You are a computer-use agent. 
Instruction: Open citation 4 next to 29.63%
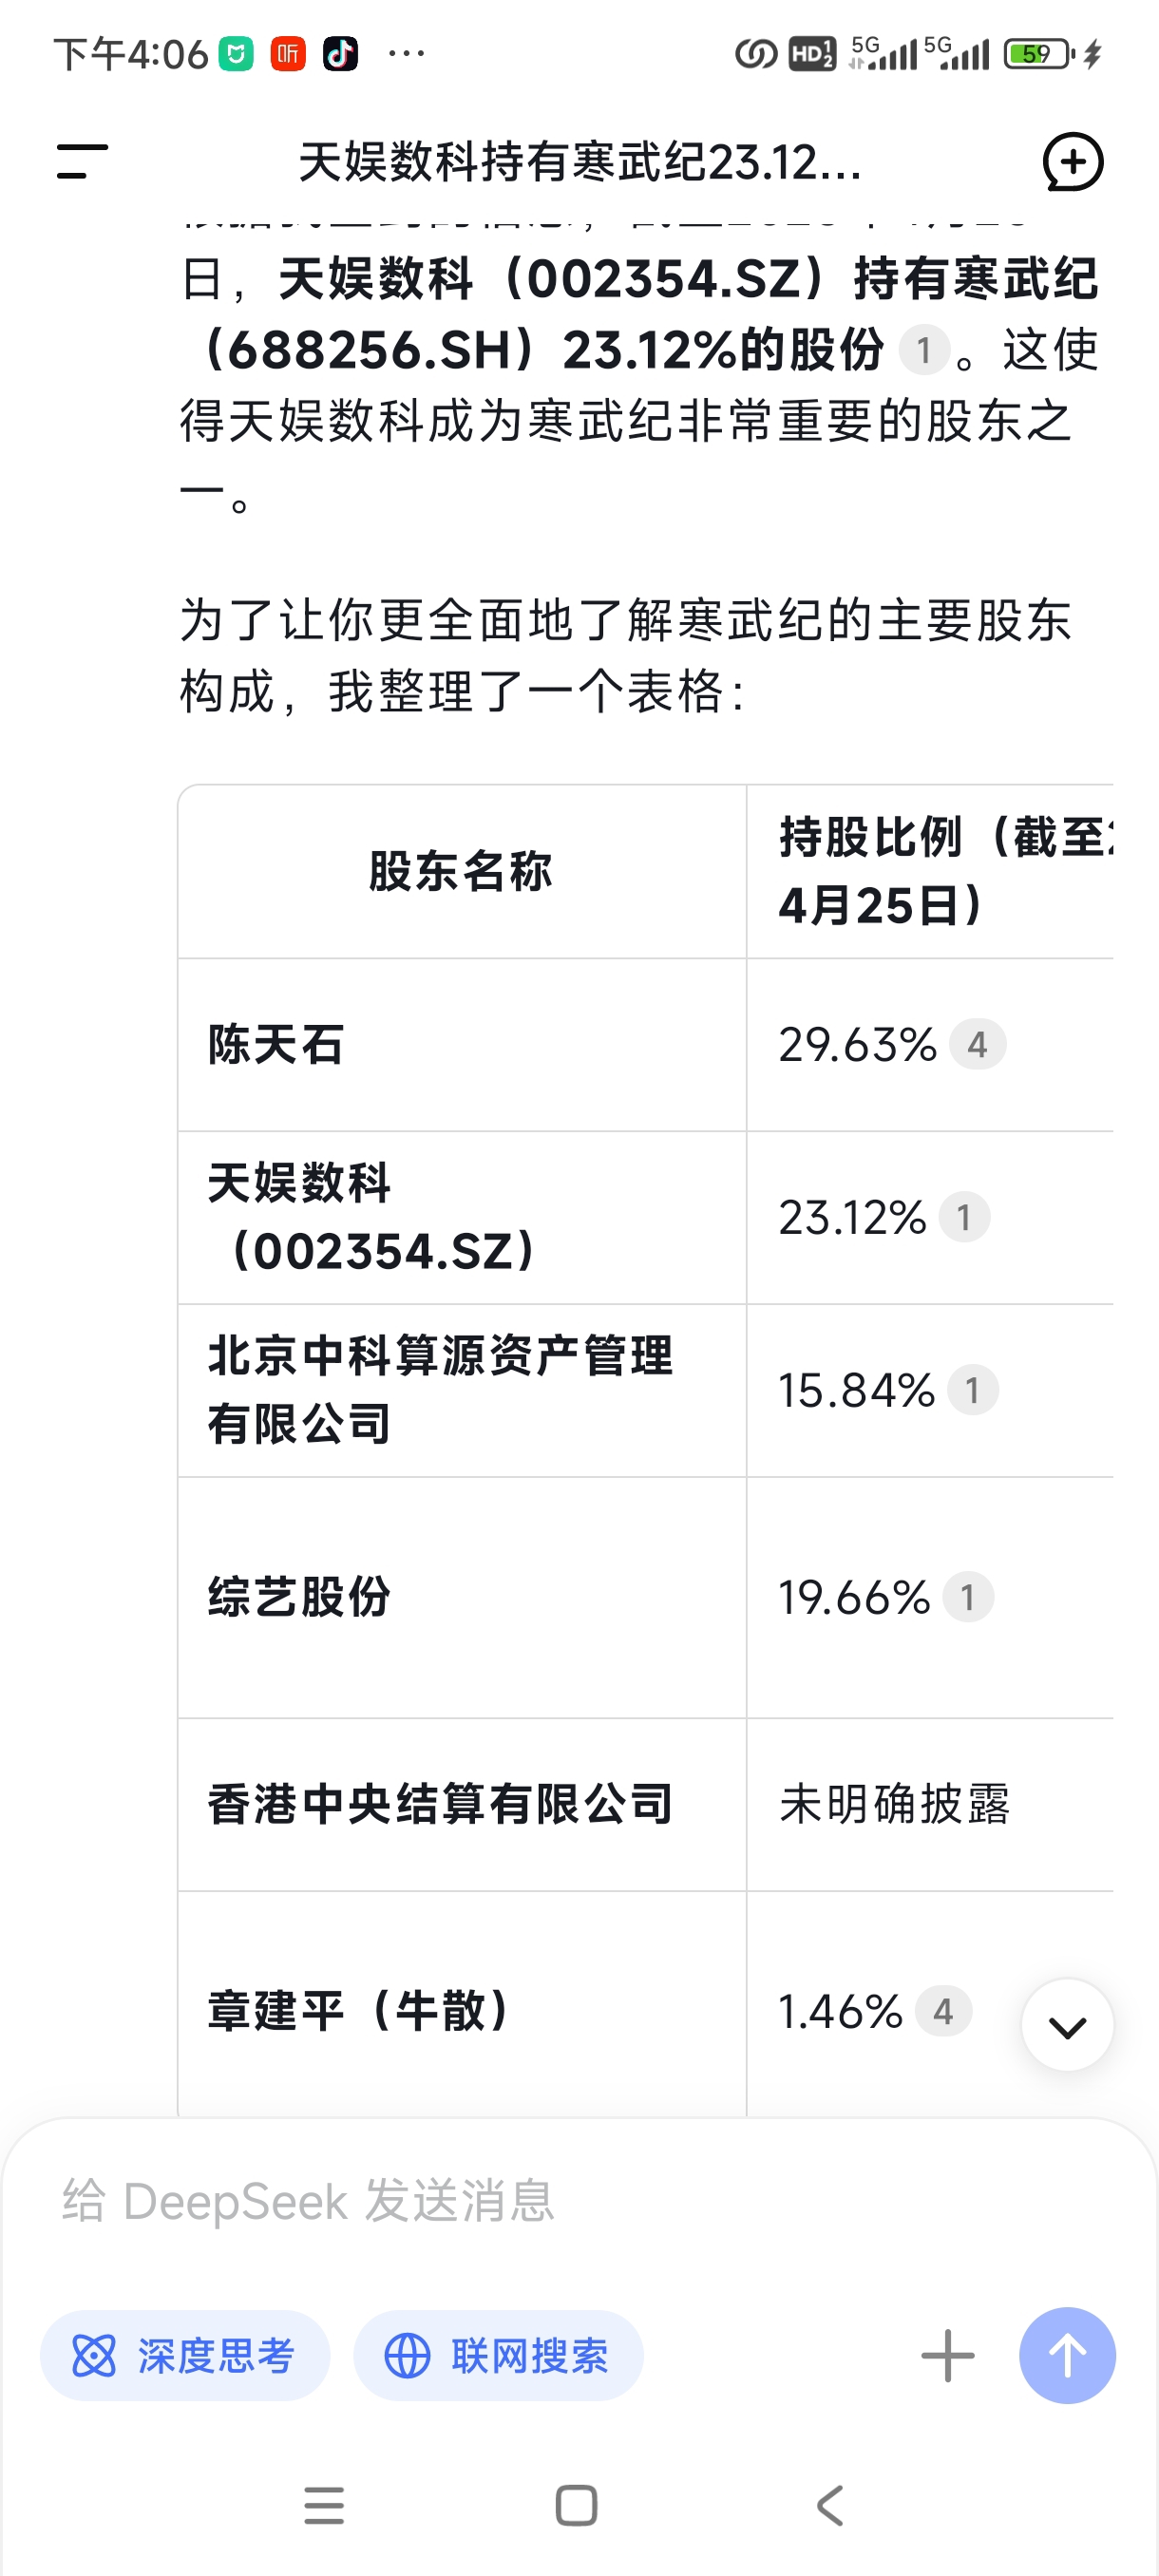(x=977, y=1045)
